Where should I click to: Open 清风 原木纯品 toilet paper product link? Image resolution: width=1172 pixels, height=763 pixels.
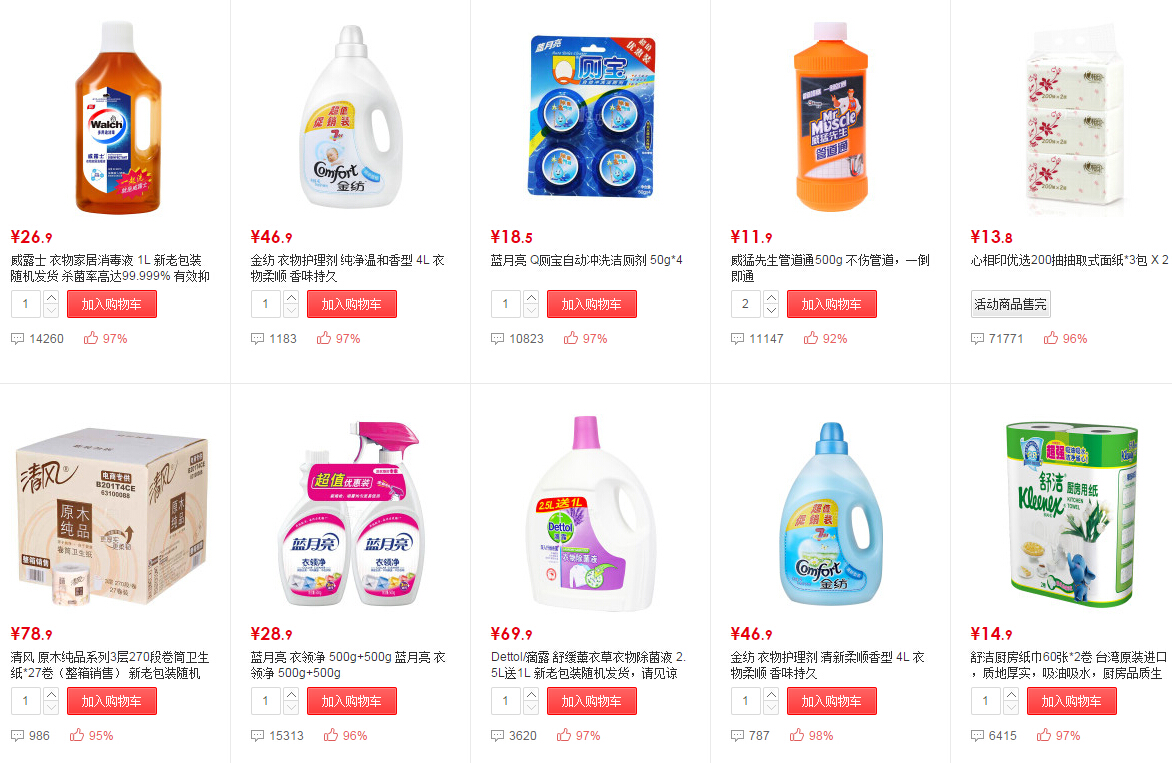pos(110,665)
